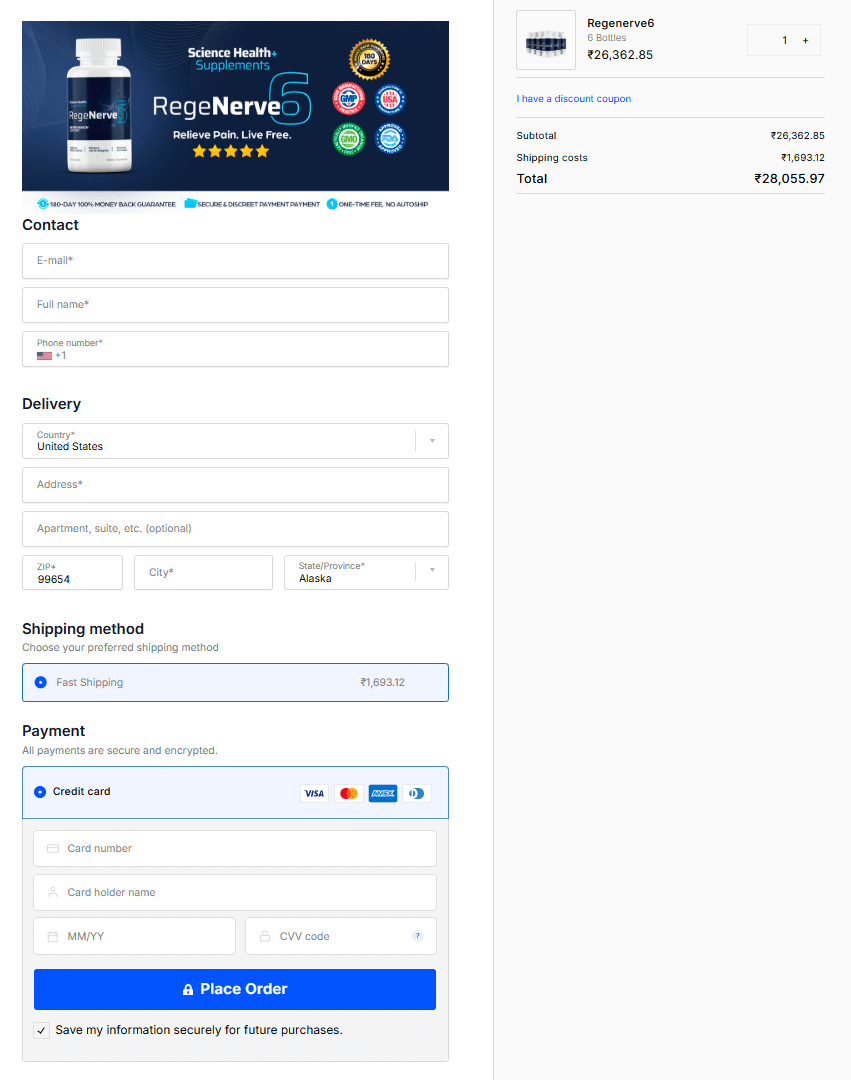The image size is (851, 1080).
Task: Click the Regenerve6 product thumbnail
Action: tap(545, 40)
